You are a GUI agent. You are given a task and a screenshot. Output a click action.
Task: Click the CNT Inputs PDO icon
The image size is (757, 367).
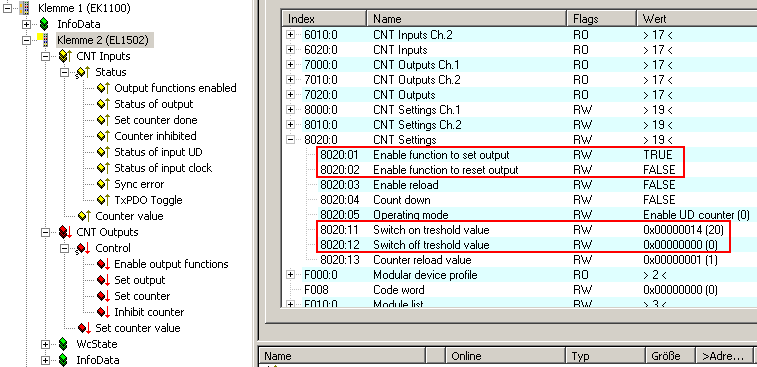(65, 56)
